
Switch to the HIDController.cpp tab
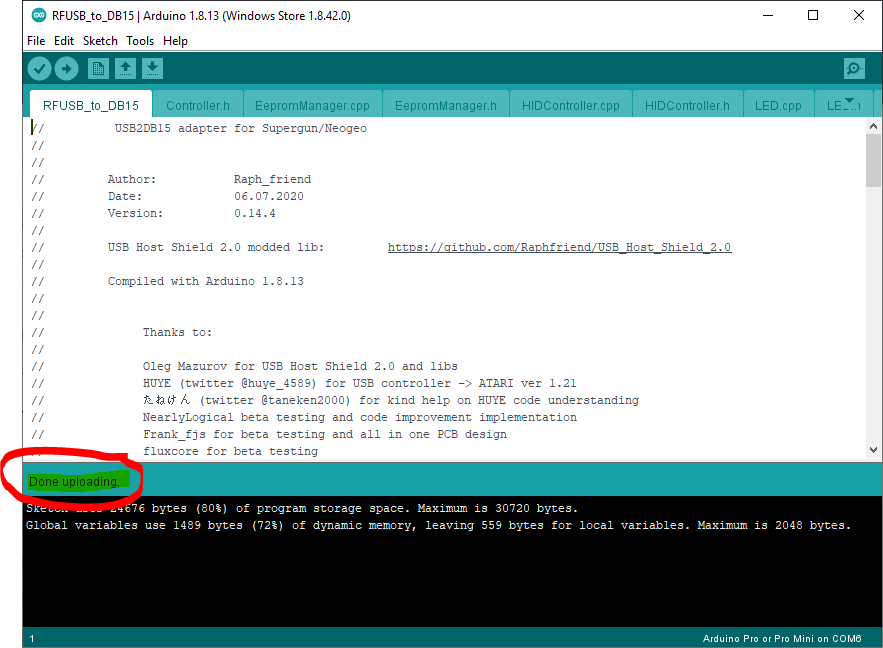coord(570,105)
